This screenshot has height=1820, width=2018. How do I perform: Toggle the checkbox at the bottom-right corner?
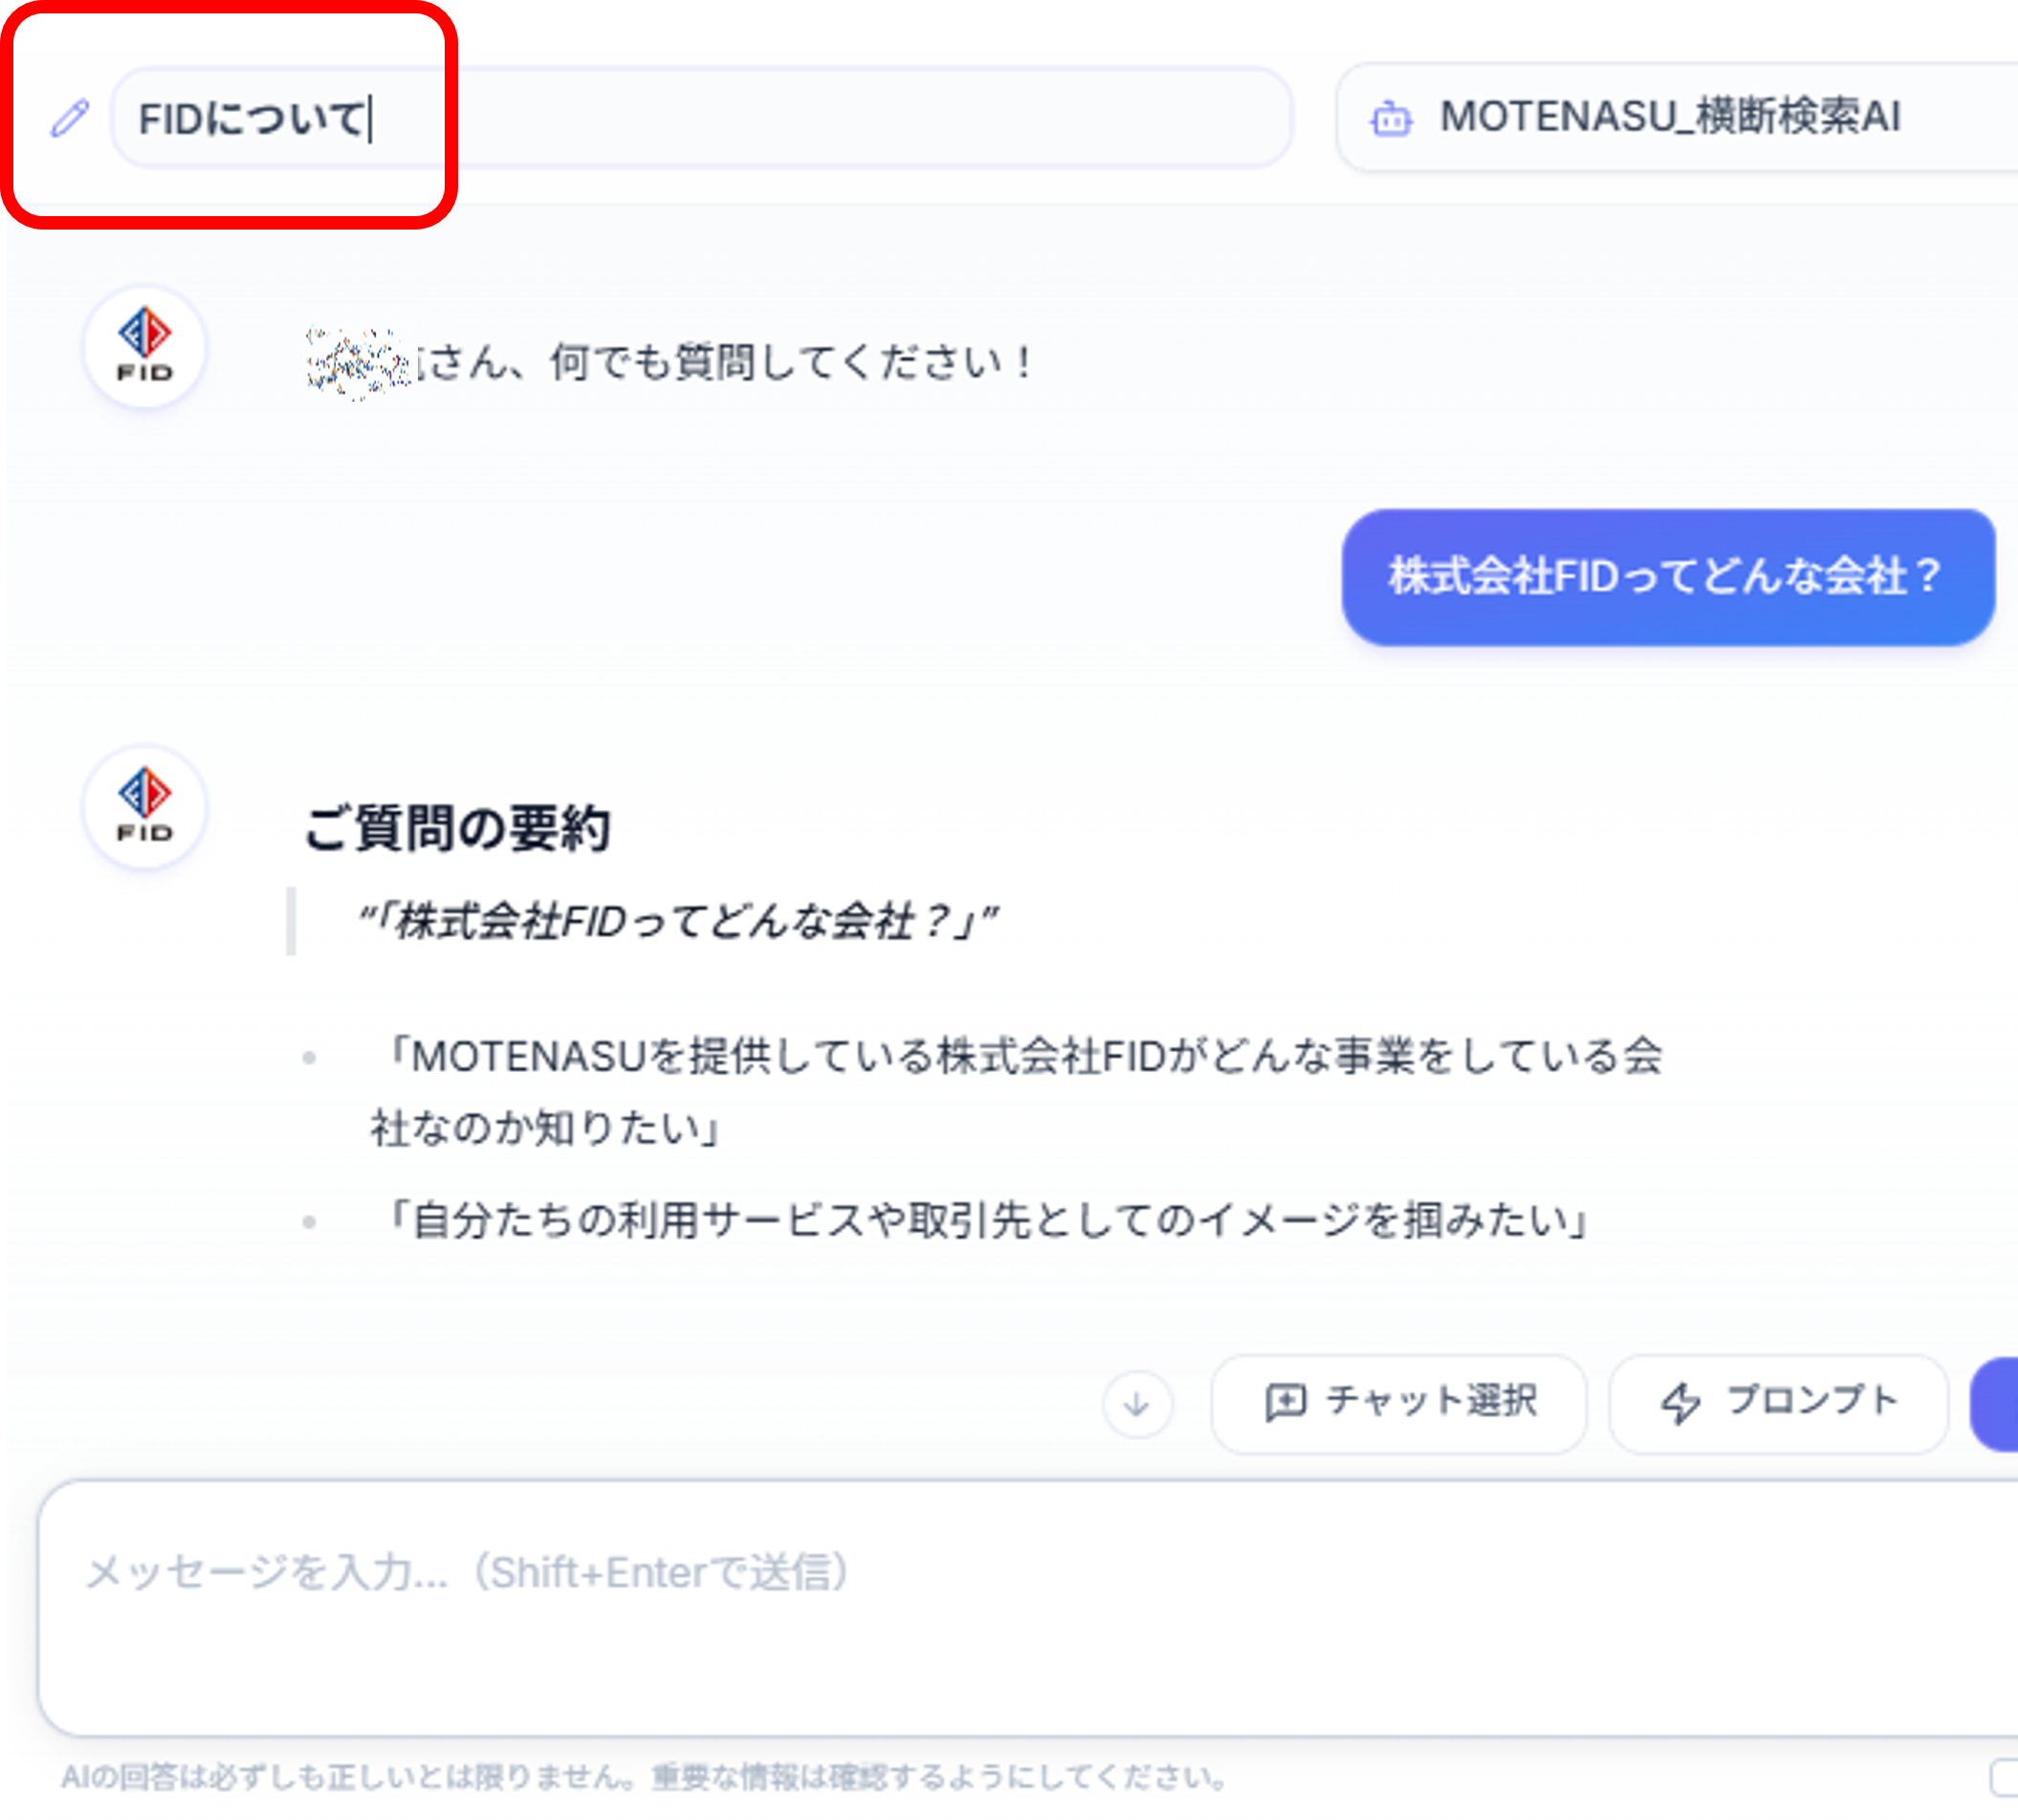2003,1777
